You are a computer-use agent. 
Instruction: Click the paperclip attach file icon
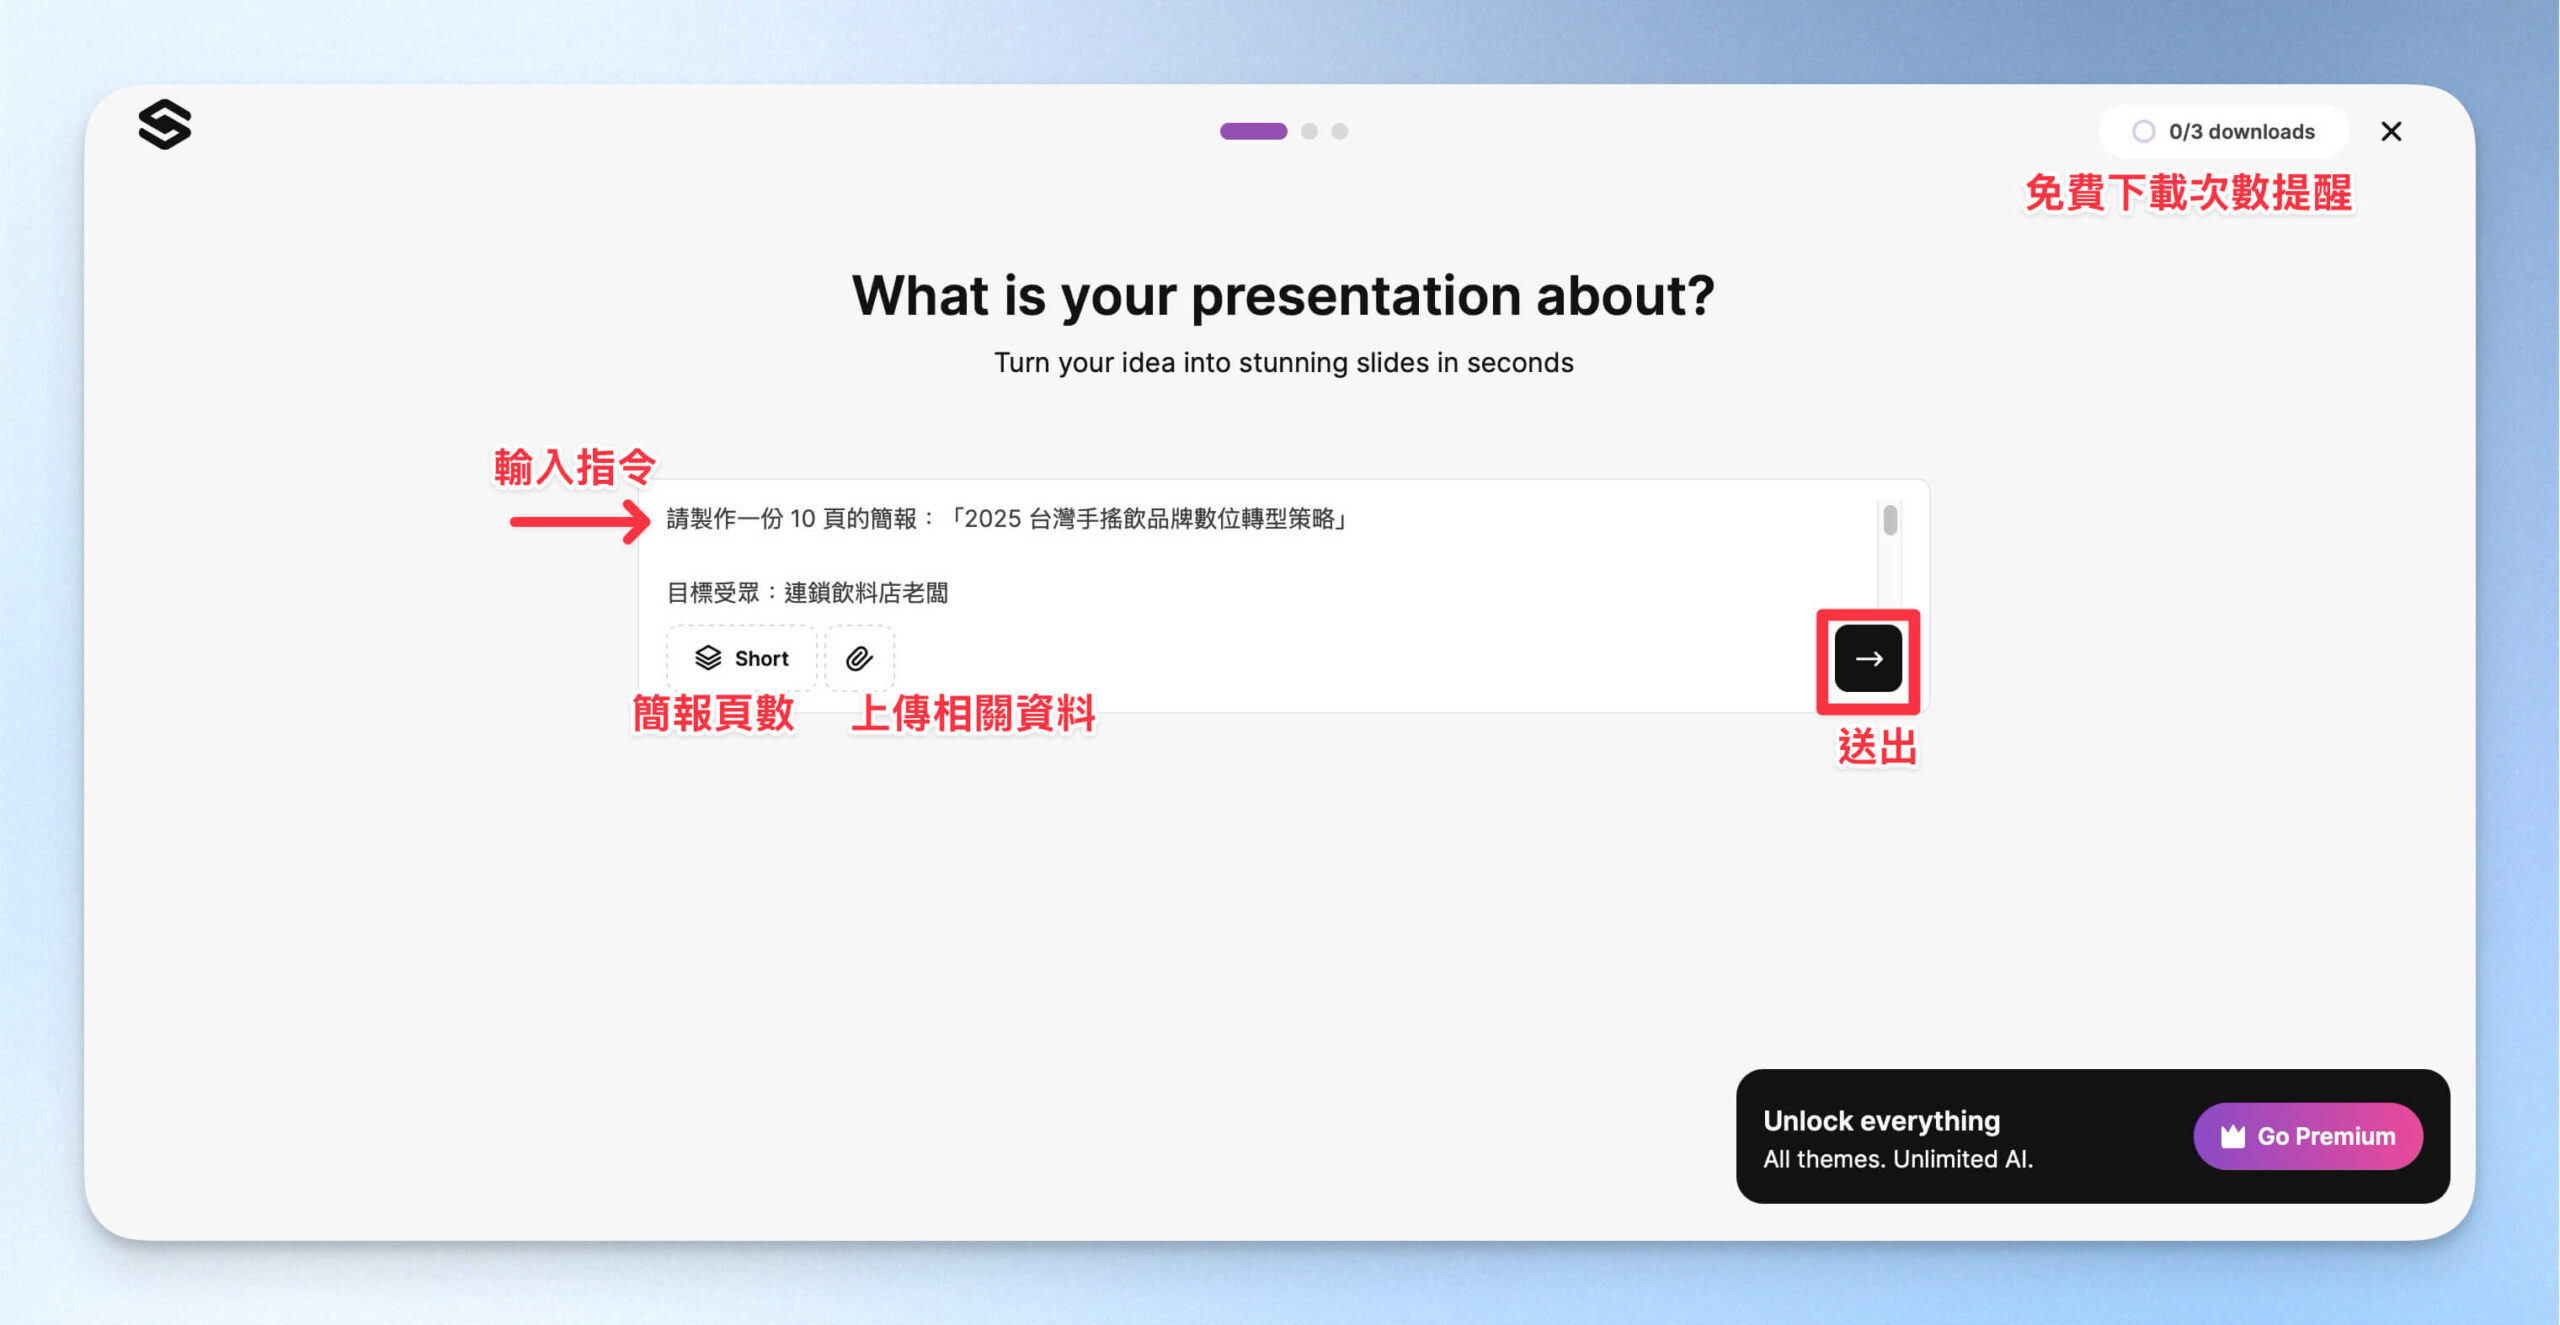pyautogui.click(x=859, y=658)
